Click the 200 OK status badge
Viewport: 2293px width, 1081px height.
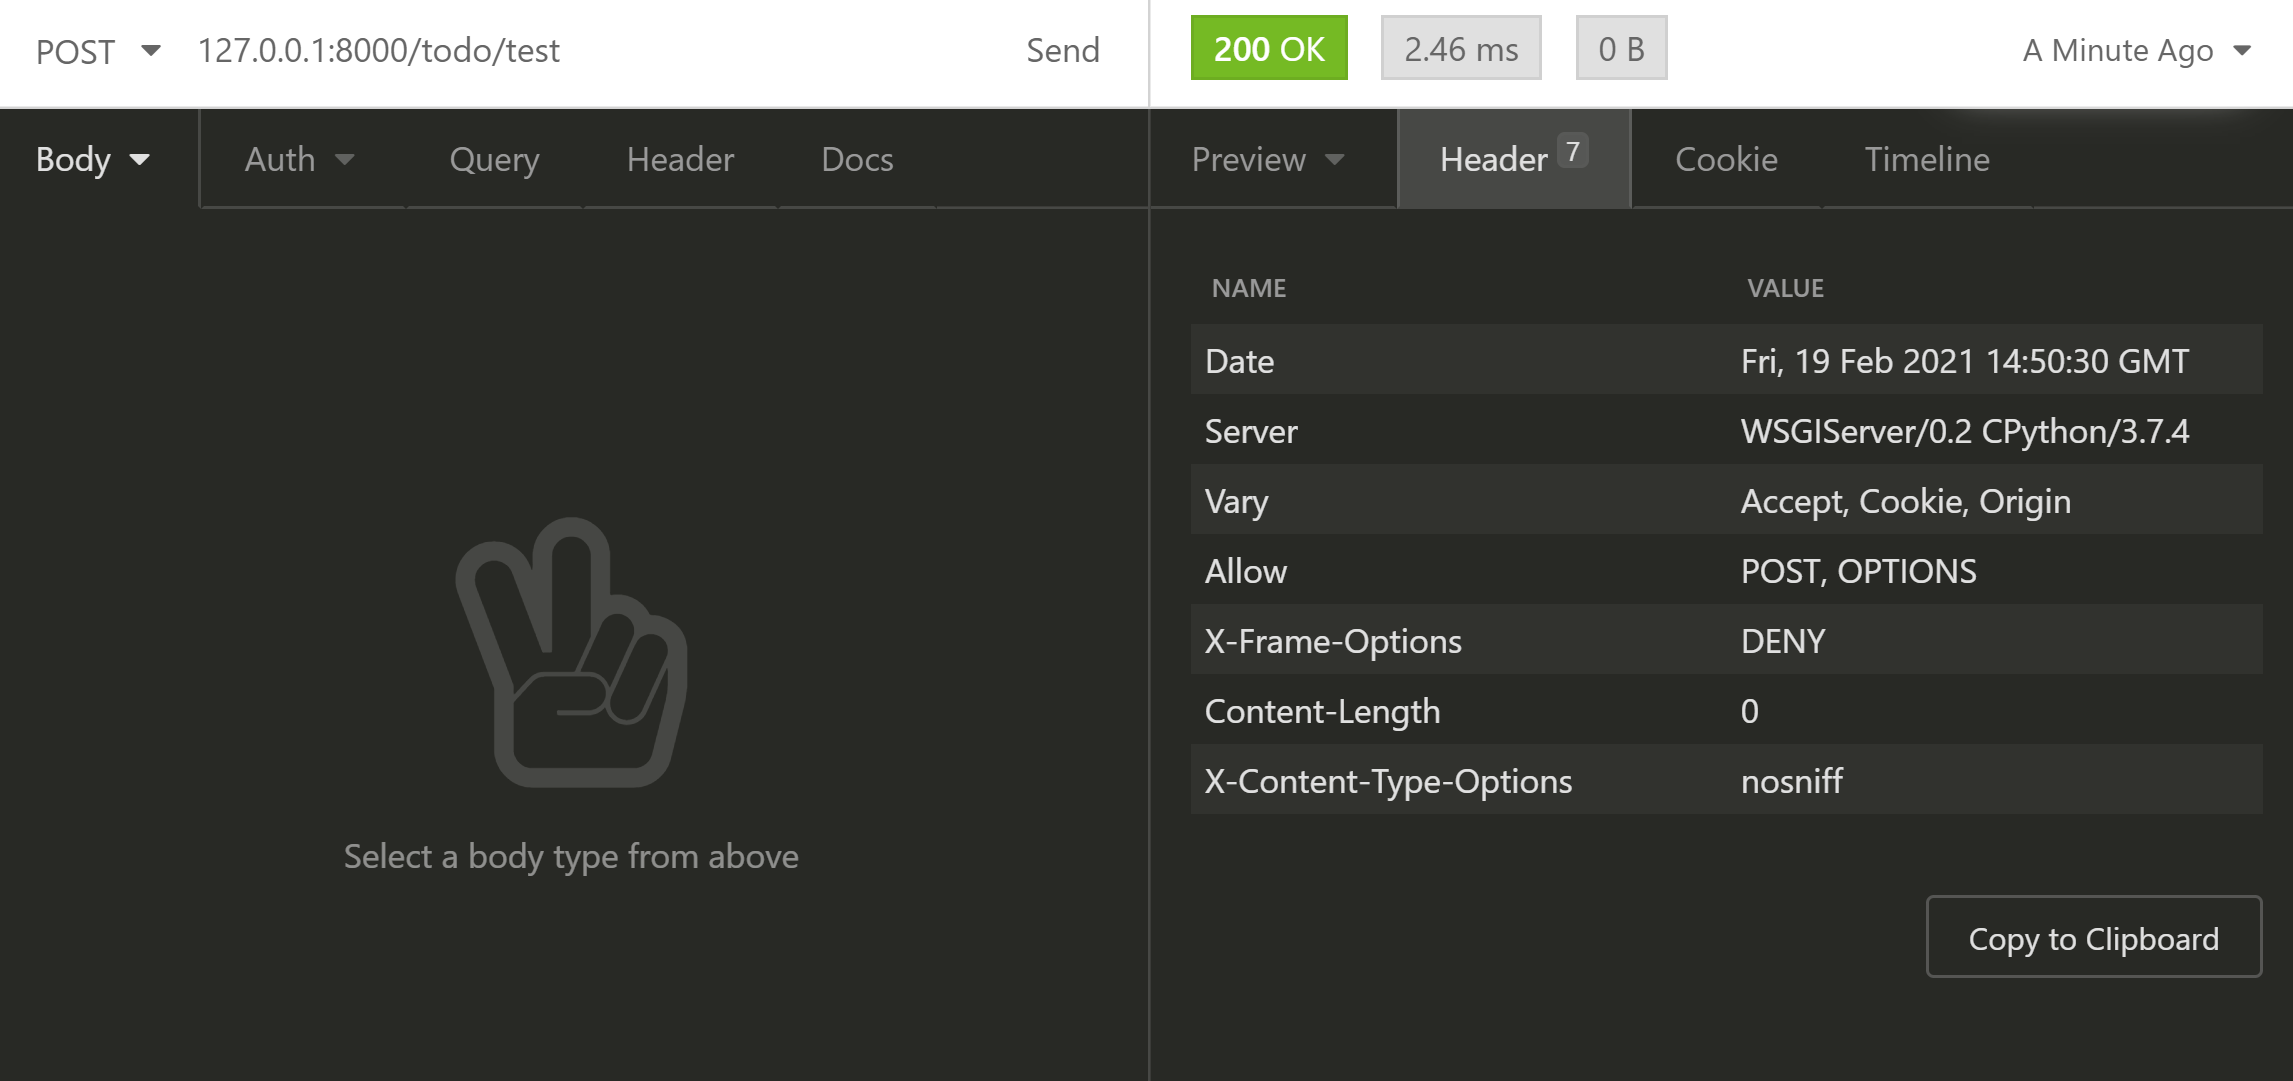click(1268, 49)
